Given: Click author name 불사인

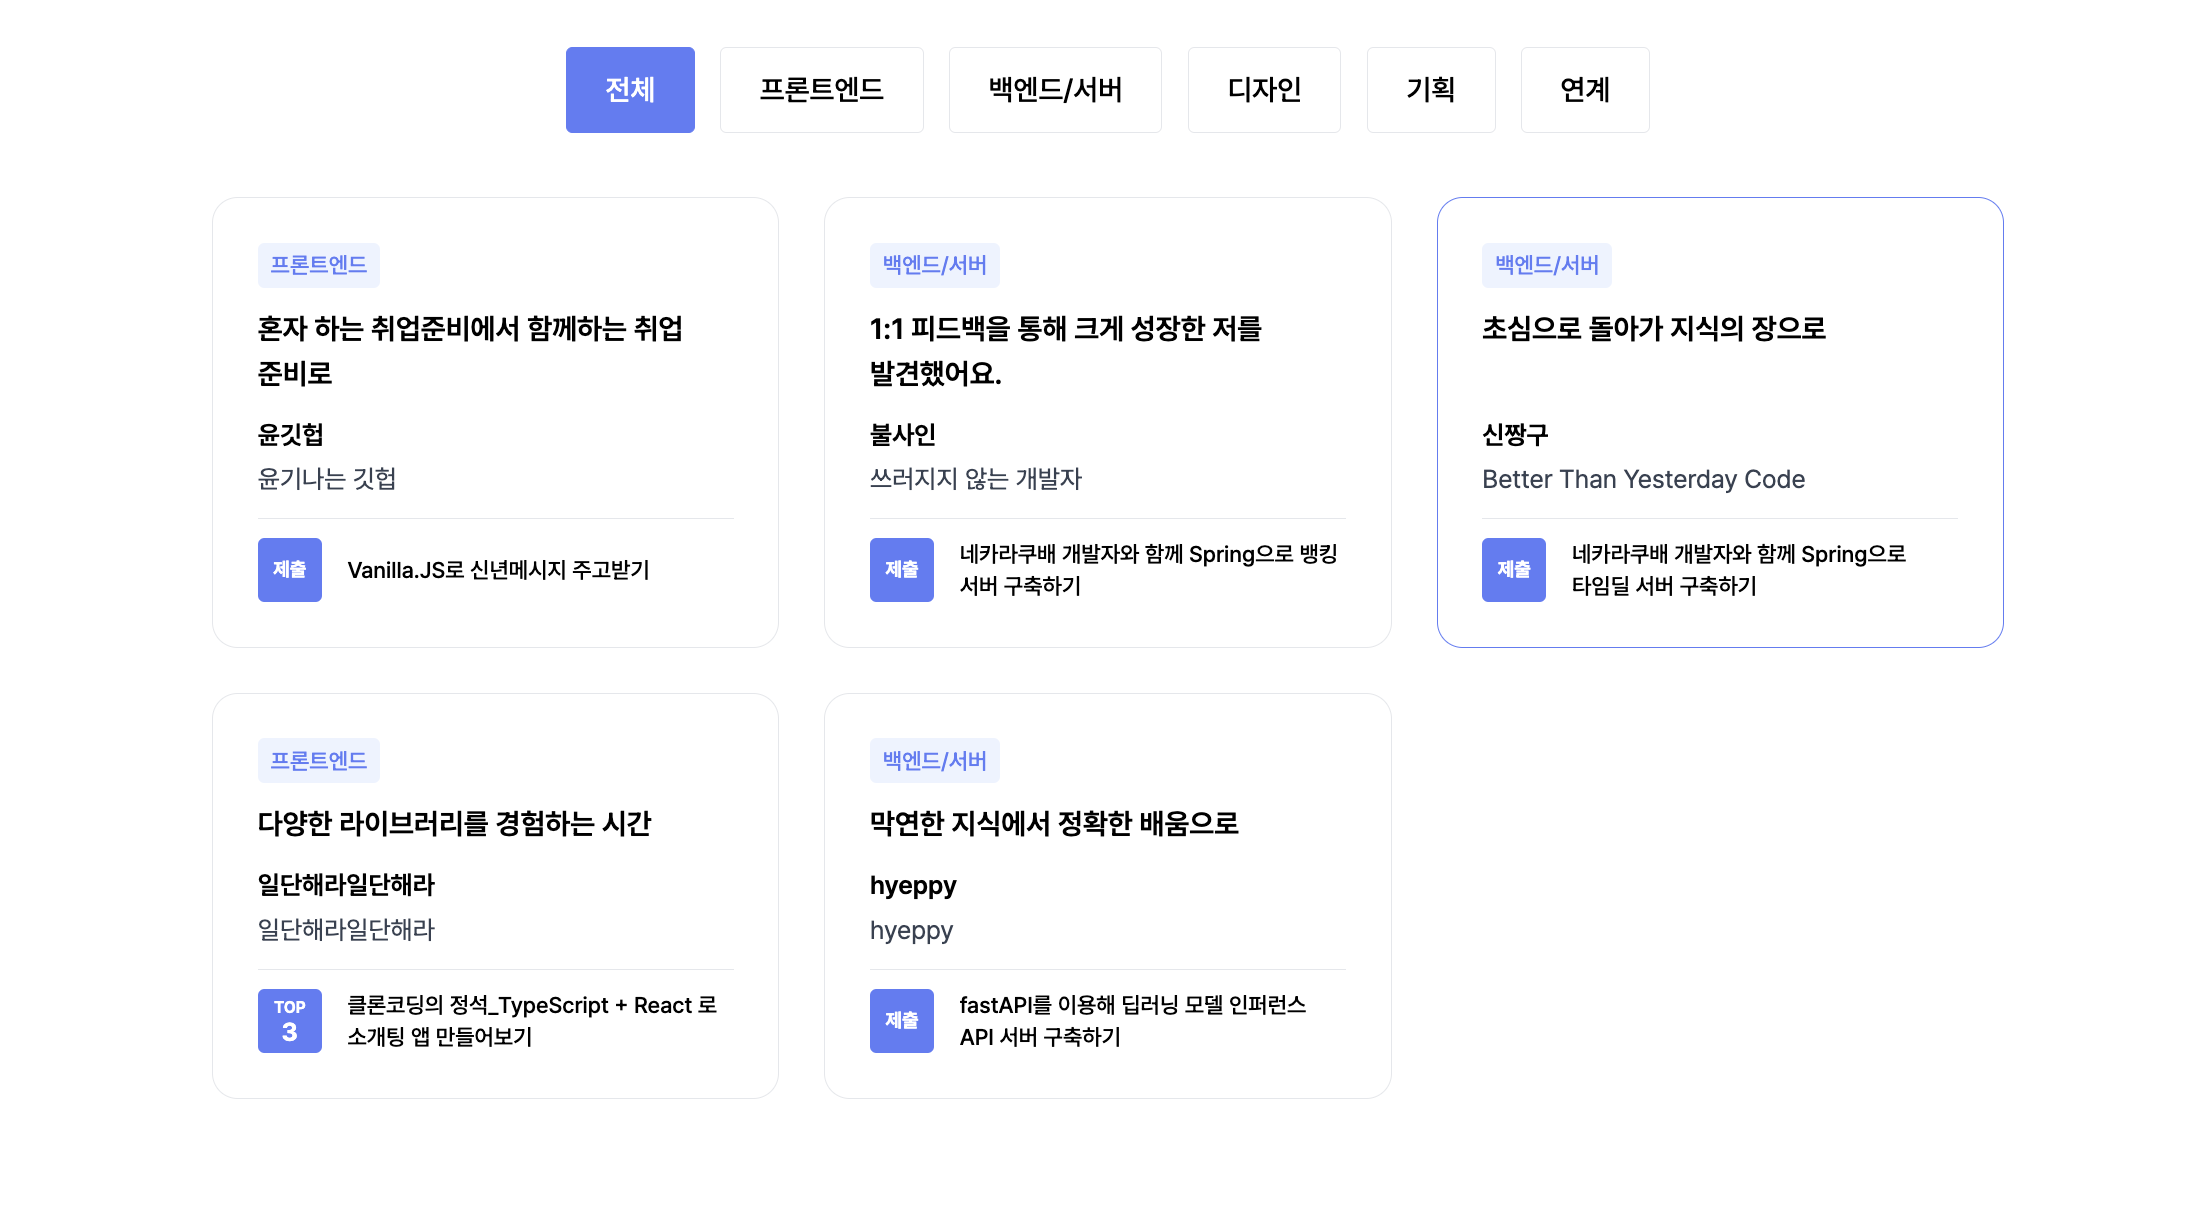Looking at the screenshot, I should tap(903, 435).
